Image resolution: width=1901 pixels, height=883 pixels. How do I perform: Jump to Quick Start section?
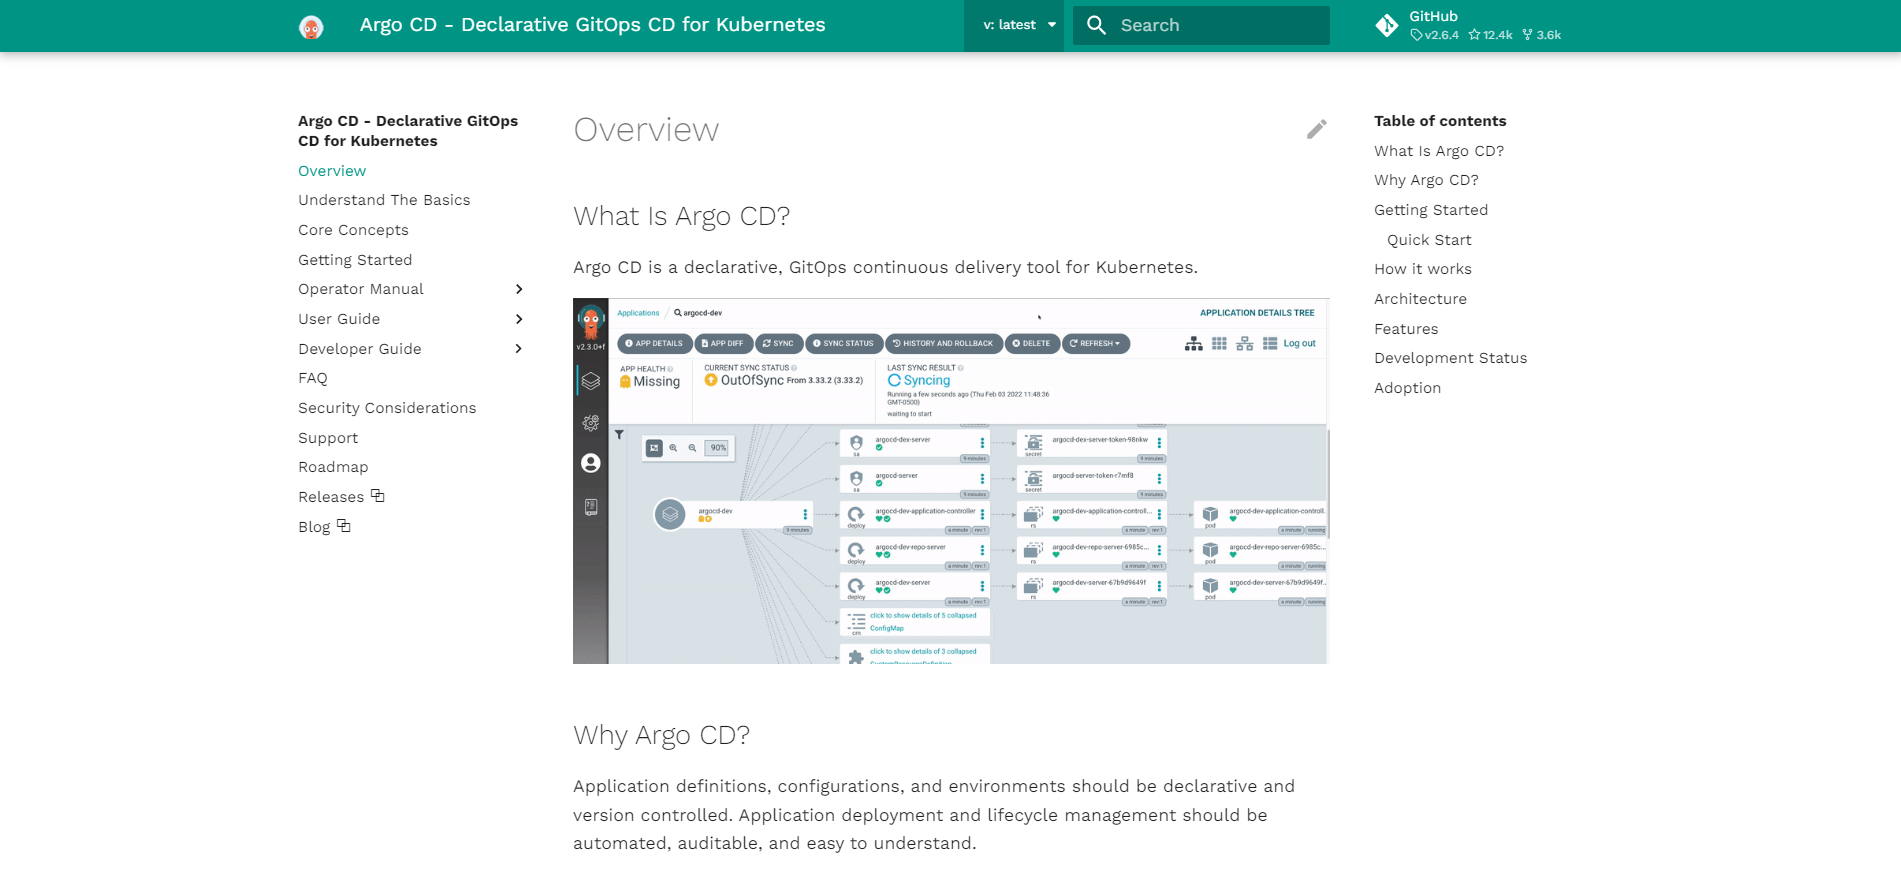(x=1429, y=240)
